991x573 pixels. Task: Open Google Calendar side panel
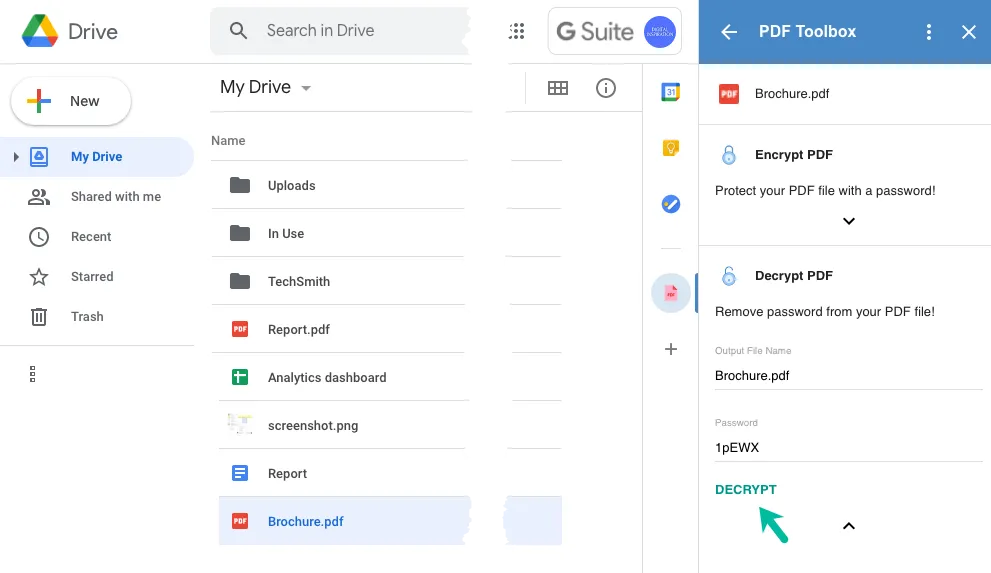tap(671, 92)
